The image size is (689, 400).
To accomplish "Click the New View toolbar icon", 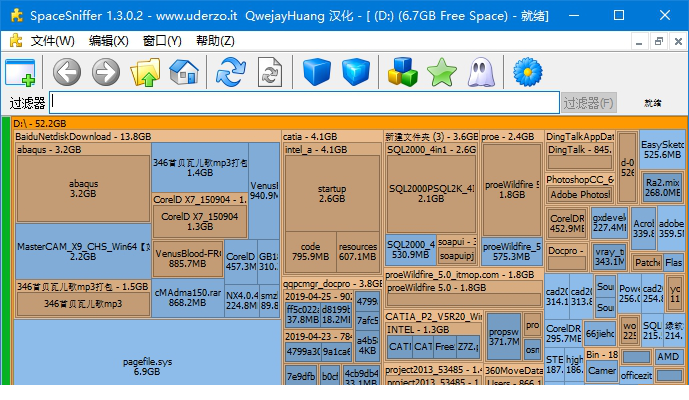I will 21,72.
